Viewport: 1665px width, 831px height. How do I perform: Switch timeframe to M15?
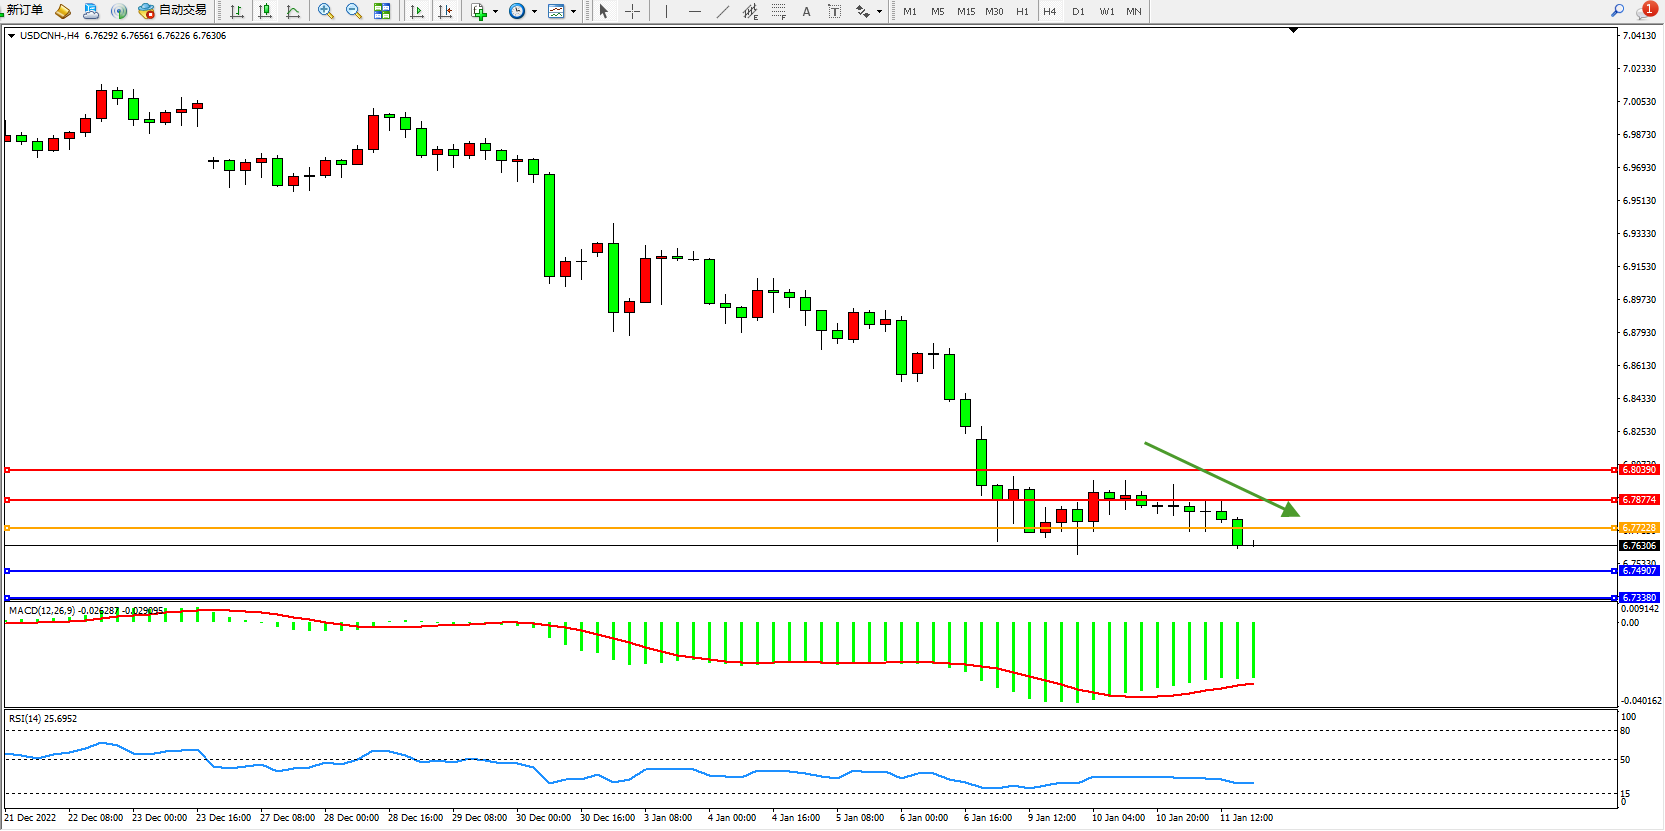[965, 12]
